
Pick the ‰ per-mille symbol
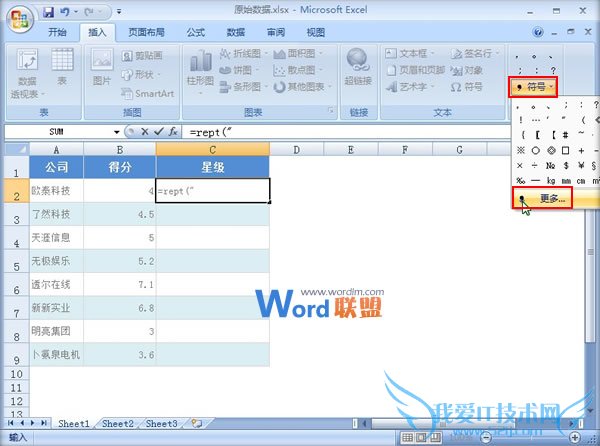click(520, 180)
